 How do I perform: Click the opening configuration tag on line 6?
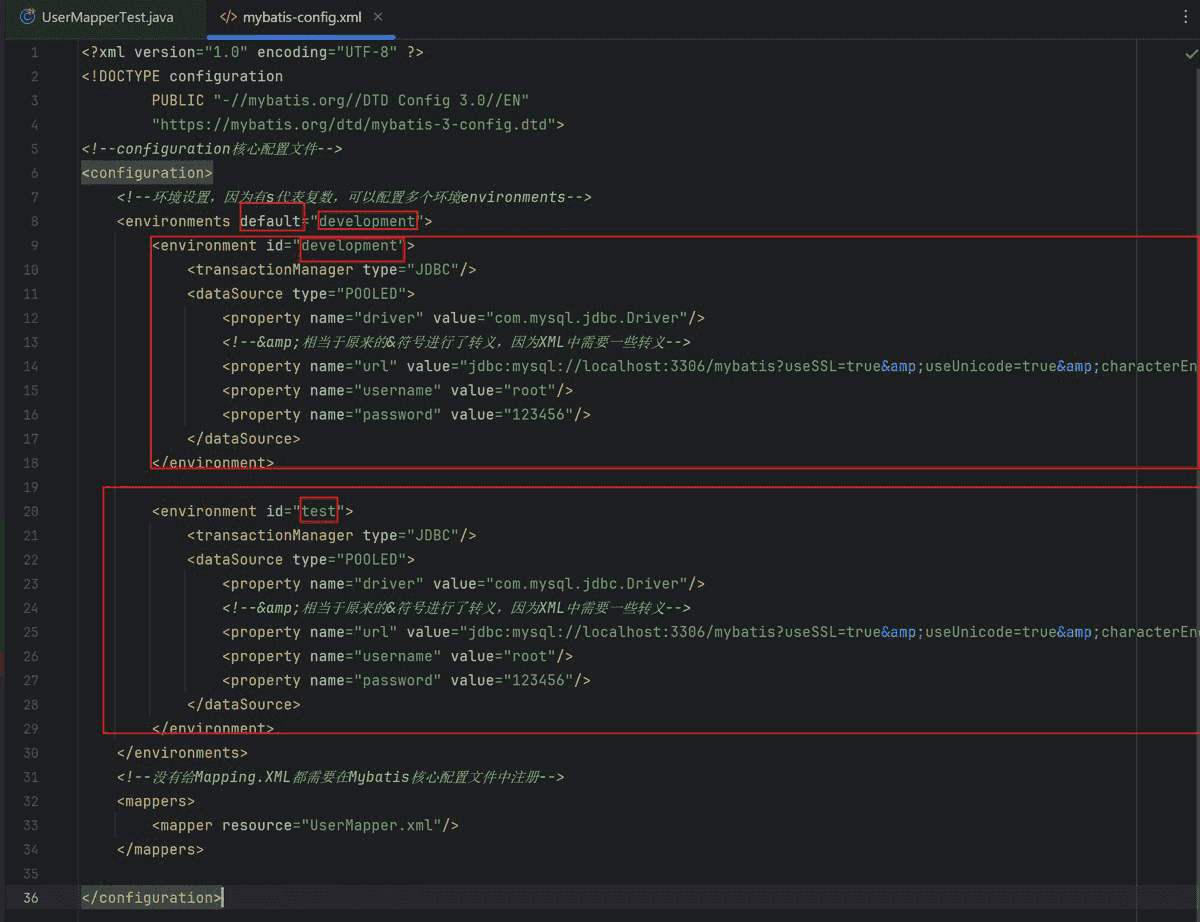pos(147,173)
